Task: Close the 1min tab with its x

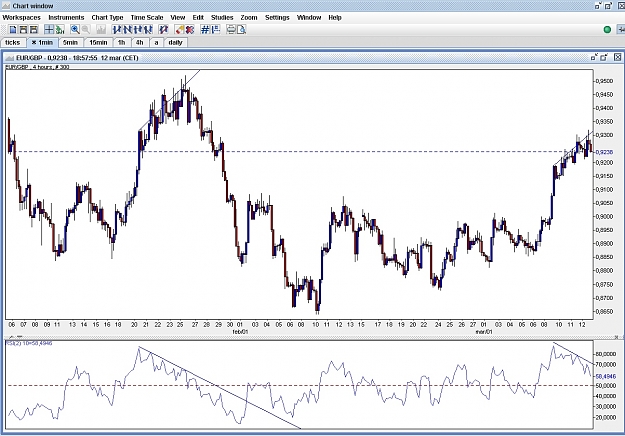Action: [x=33, y=43]
